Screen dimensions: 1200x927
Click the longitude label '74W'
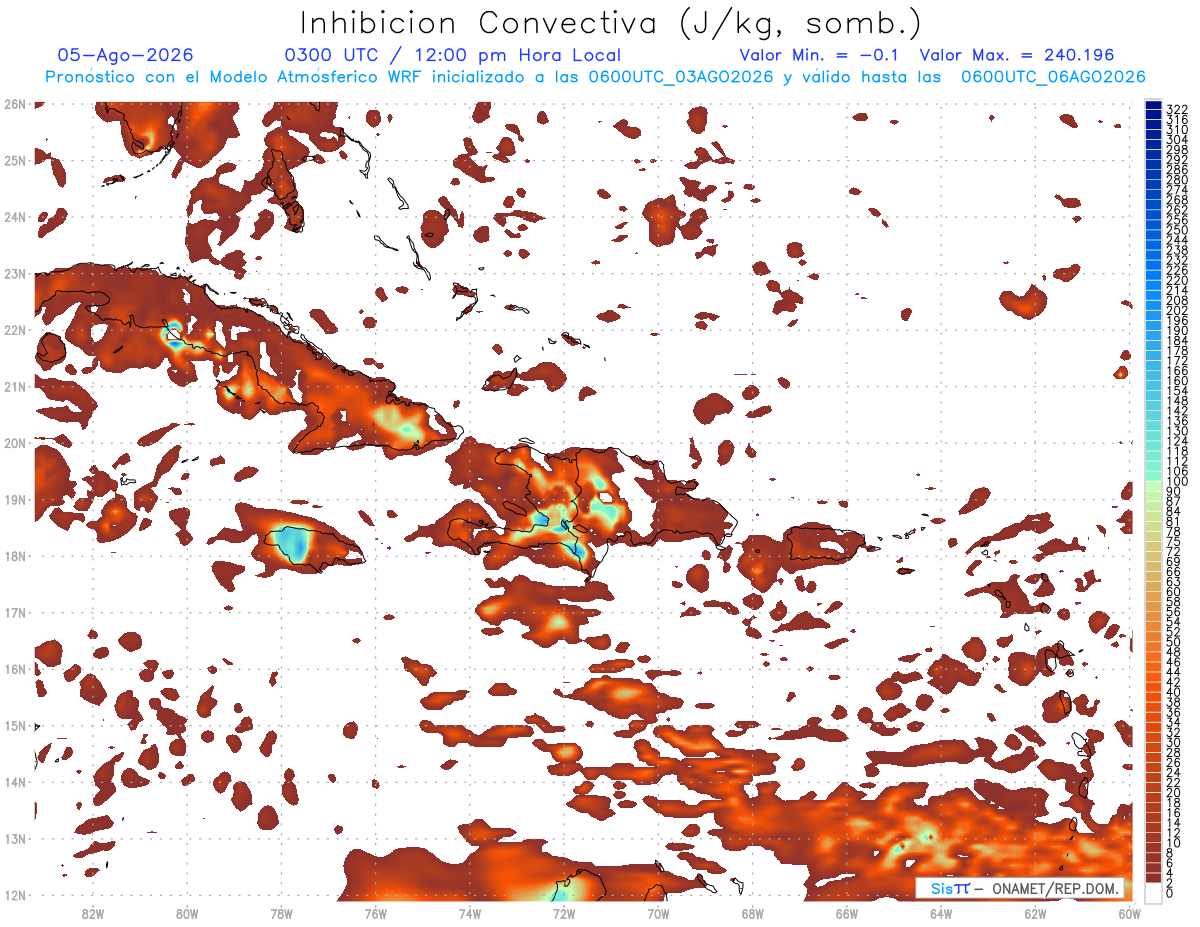[x=469, y=913]
